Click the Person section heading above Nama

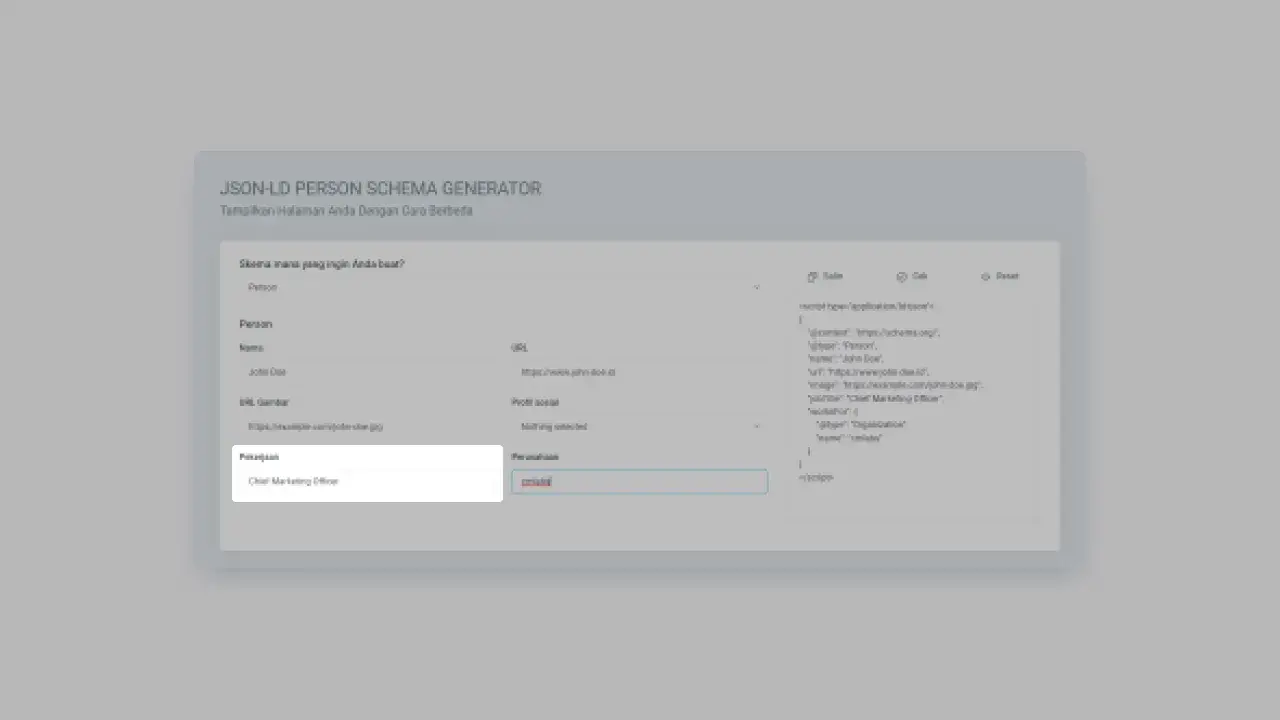pyautogui.click(x=256, y=324)
